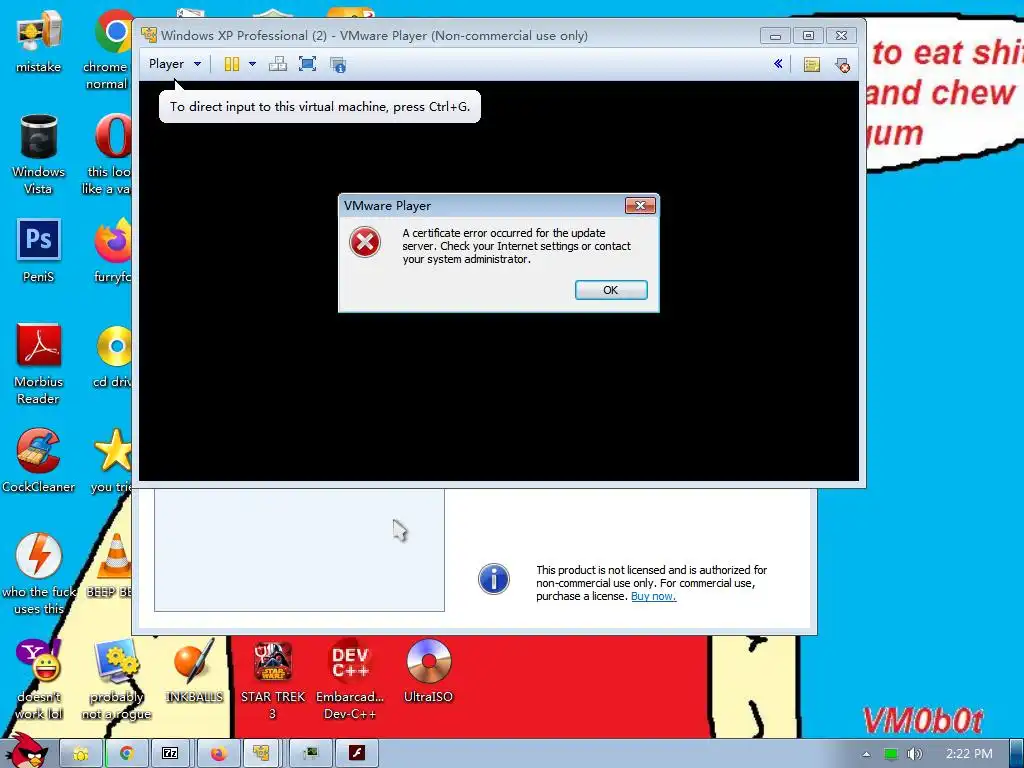Open the Yahoo 'doesn't work lol' icon
Screen dimensions: 1024x768
pos(39,680)
